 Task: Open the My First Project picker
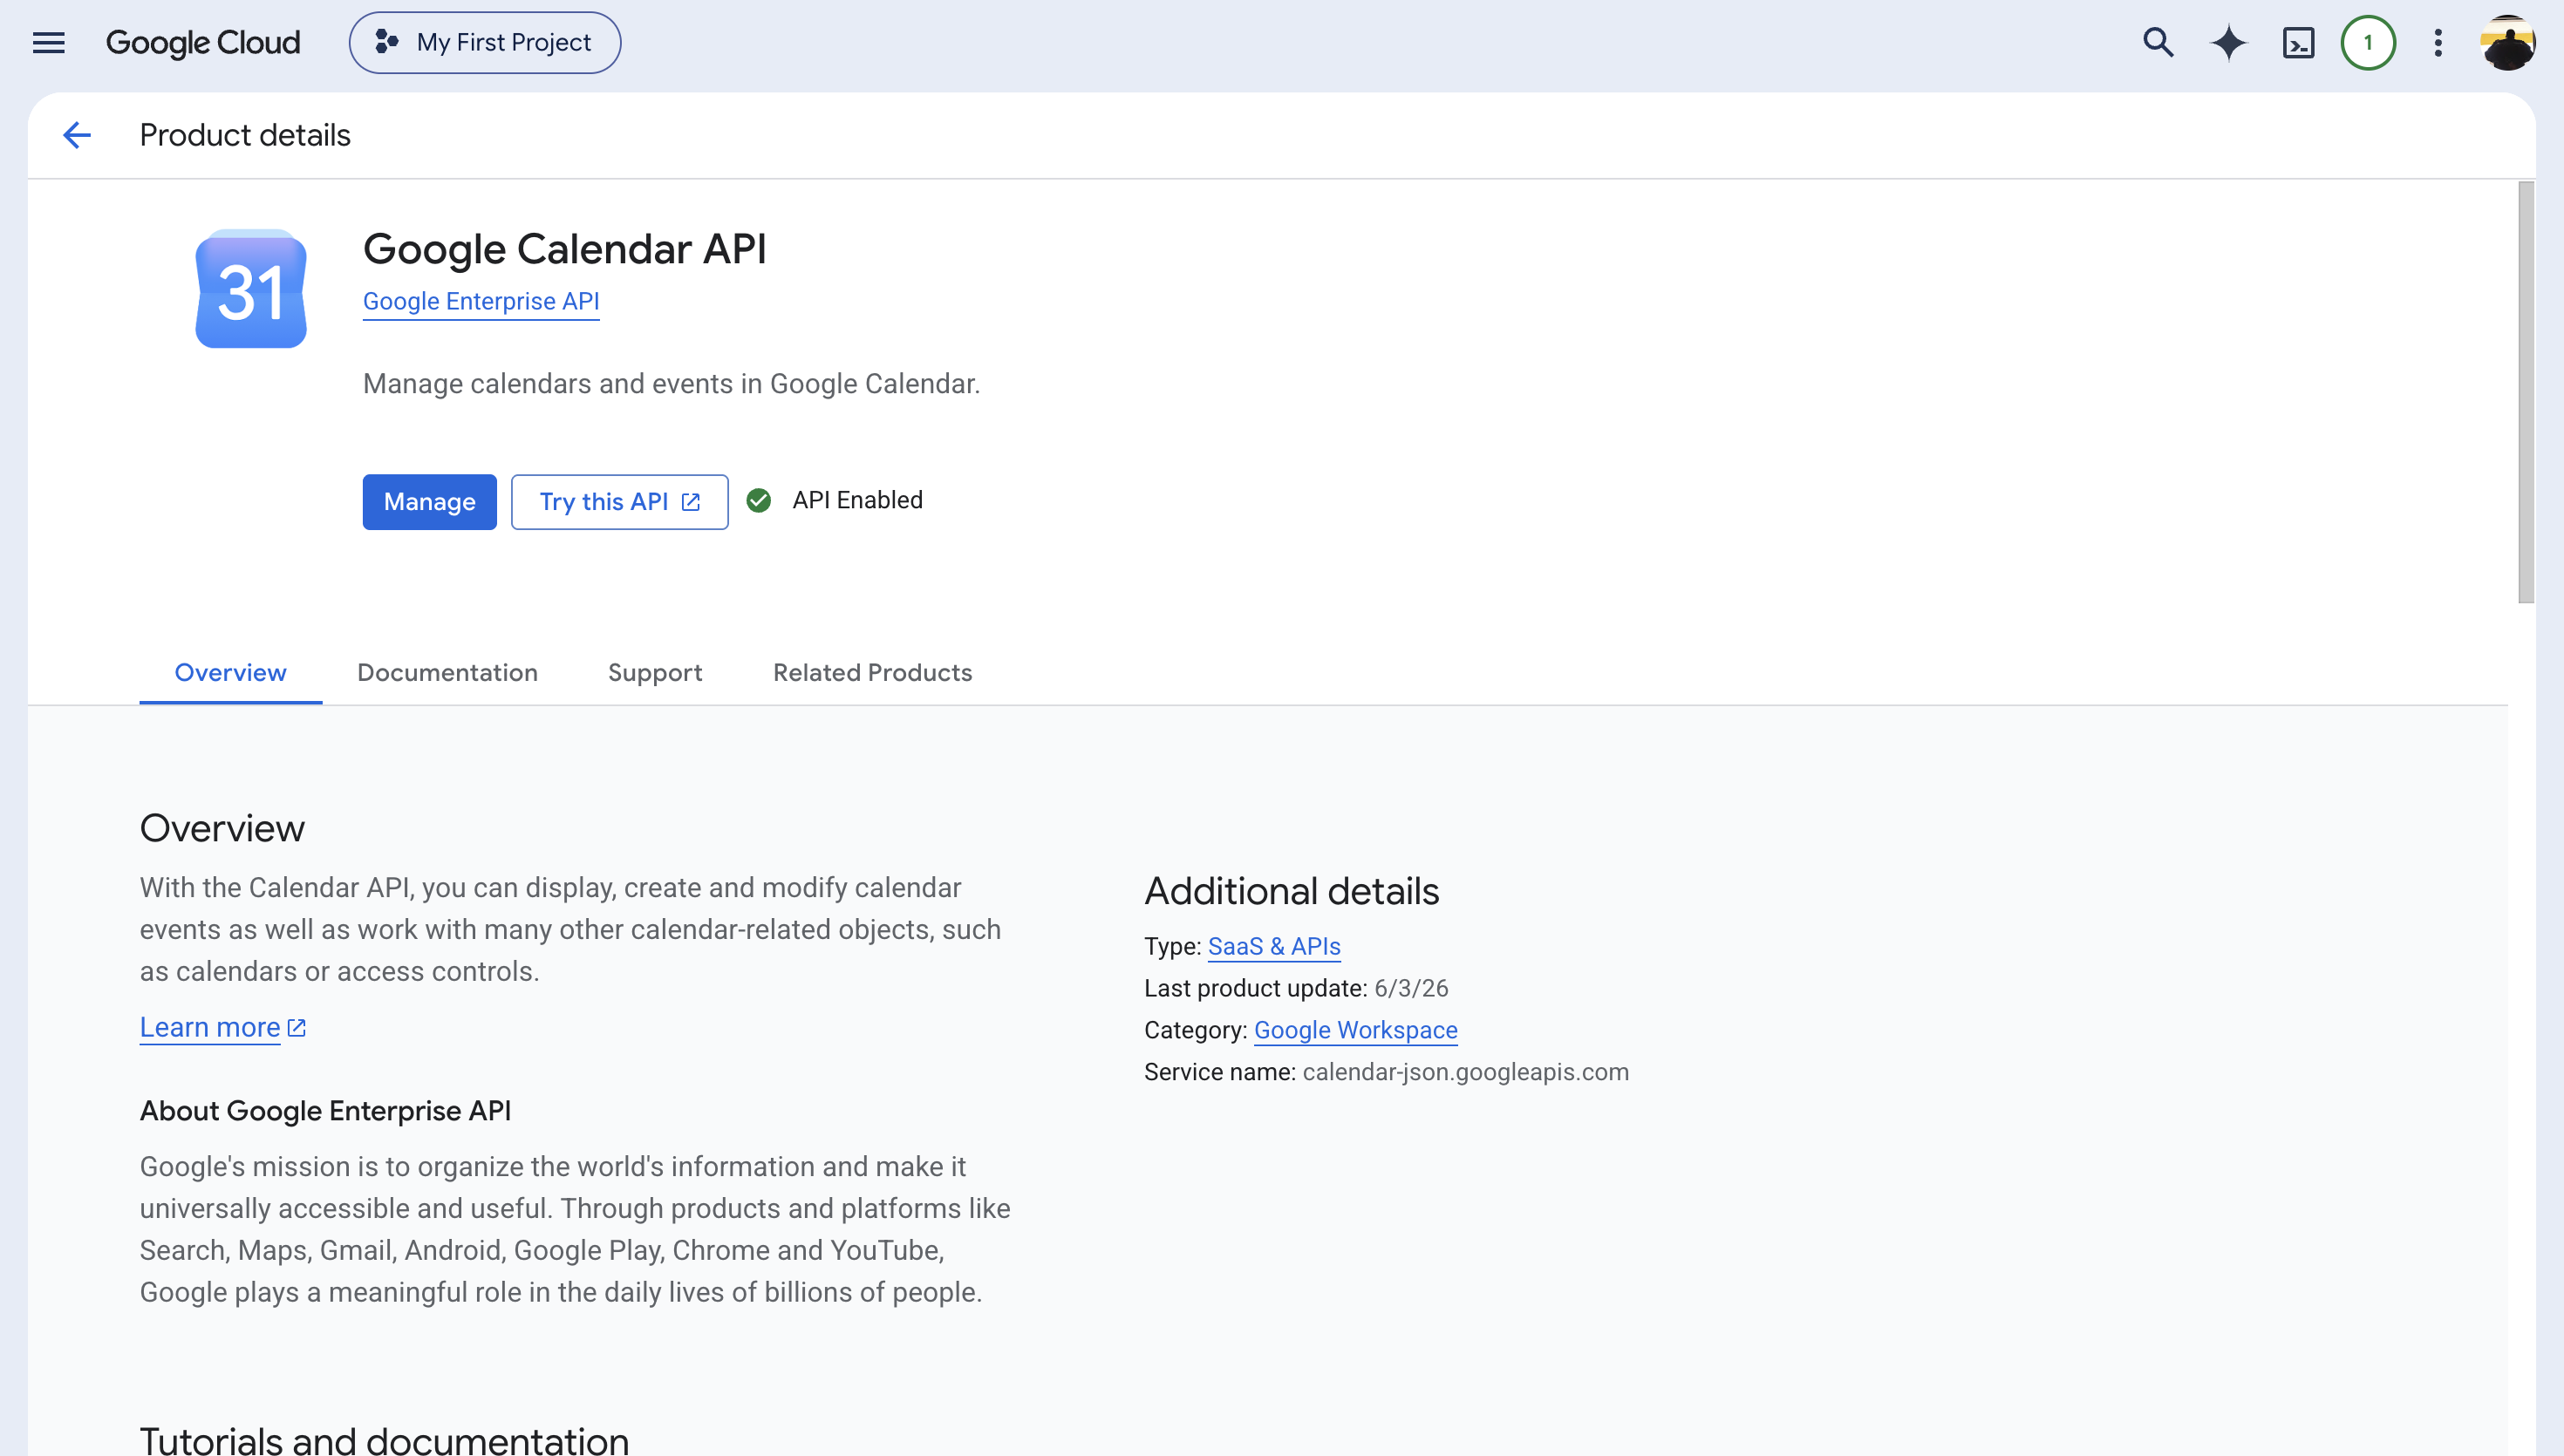click(x=485, y=42)
